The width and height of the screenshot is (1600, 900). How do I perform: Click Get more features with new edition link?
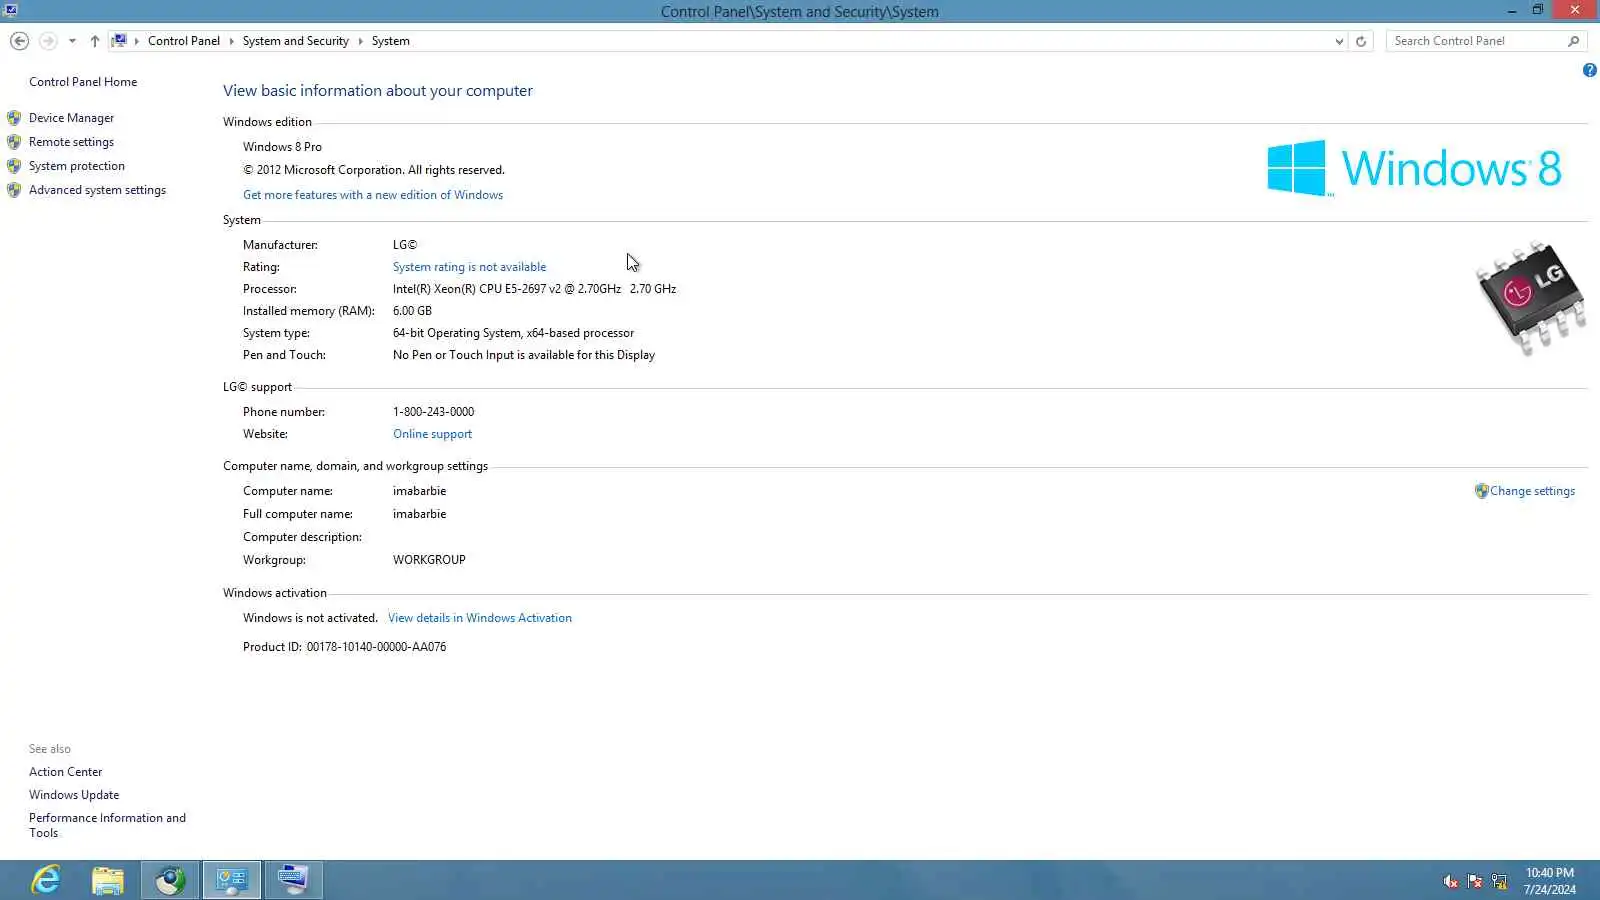(373, 195)
